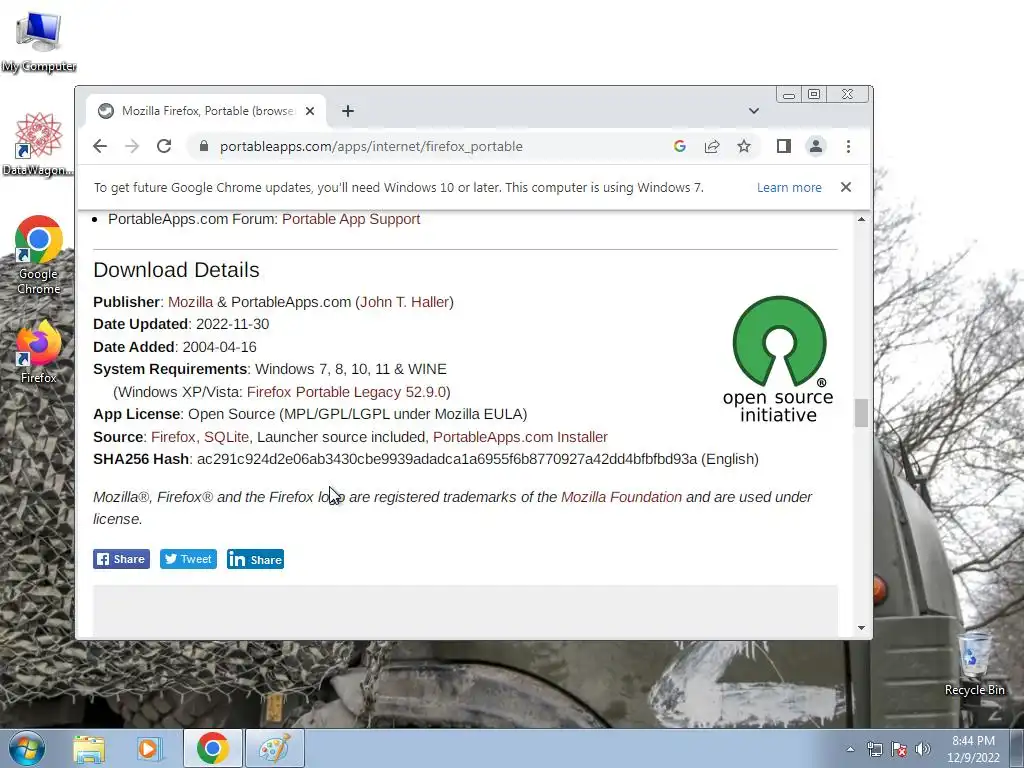The height and width of the screenshot is (768, 1024).
Task: Expand the tab search chevron
Action: click(754, 111)
